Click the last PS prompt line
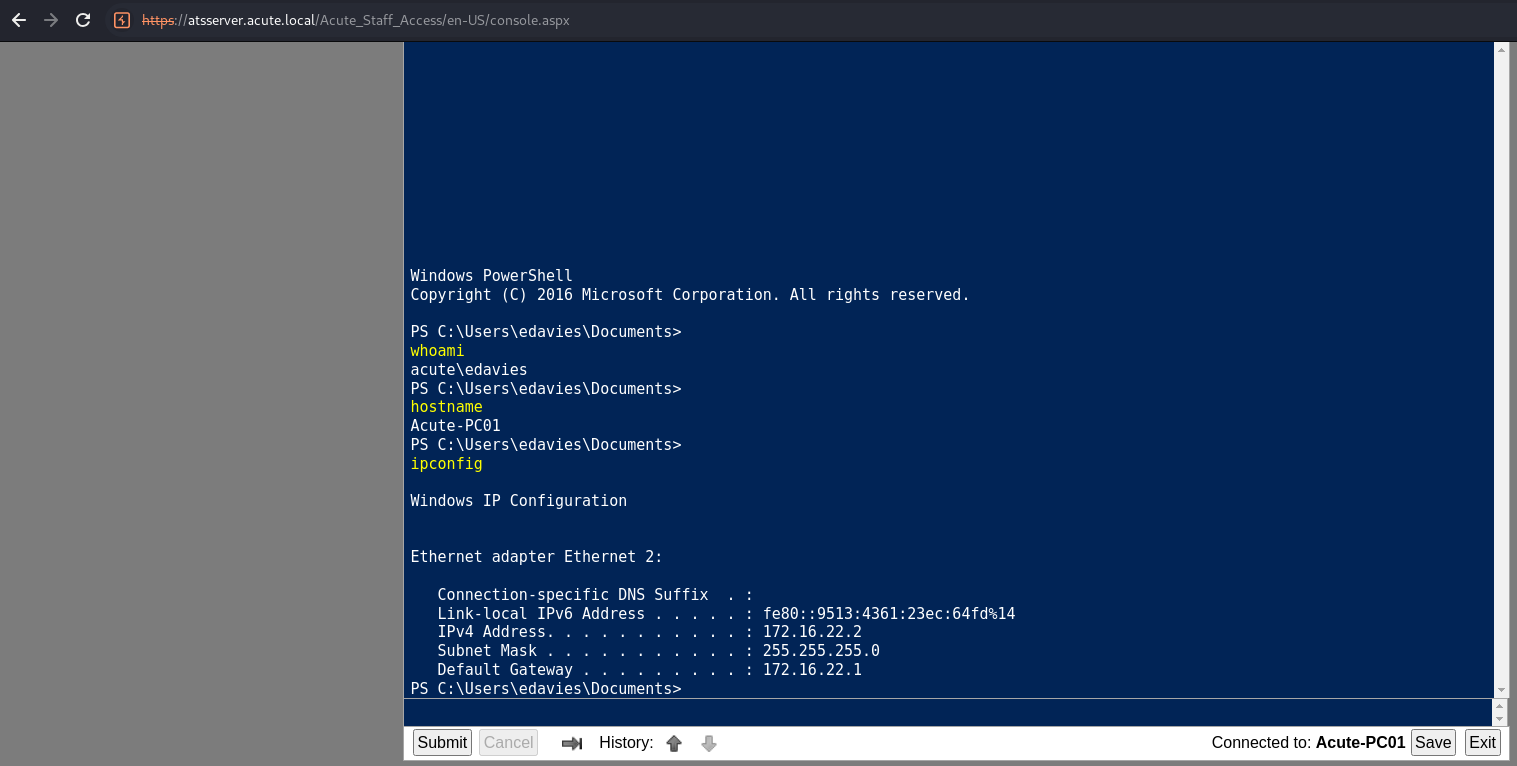The height and width of the screenshot is (766, 1517). [x=545, y=689]
